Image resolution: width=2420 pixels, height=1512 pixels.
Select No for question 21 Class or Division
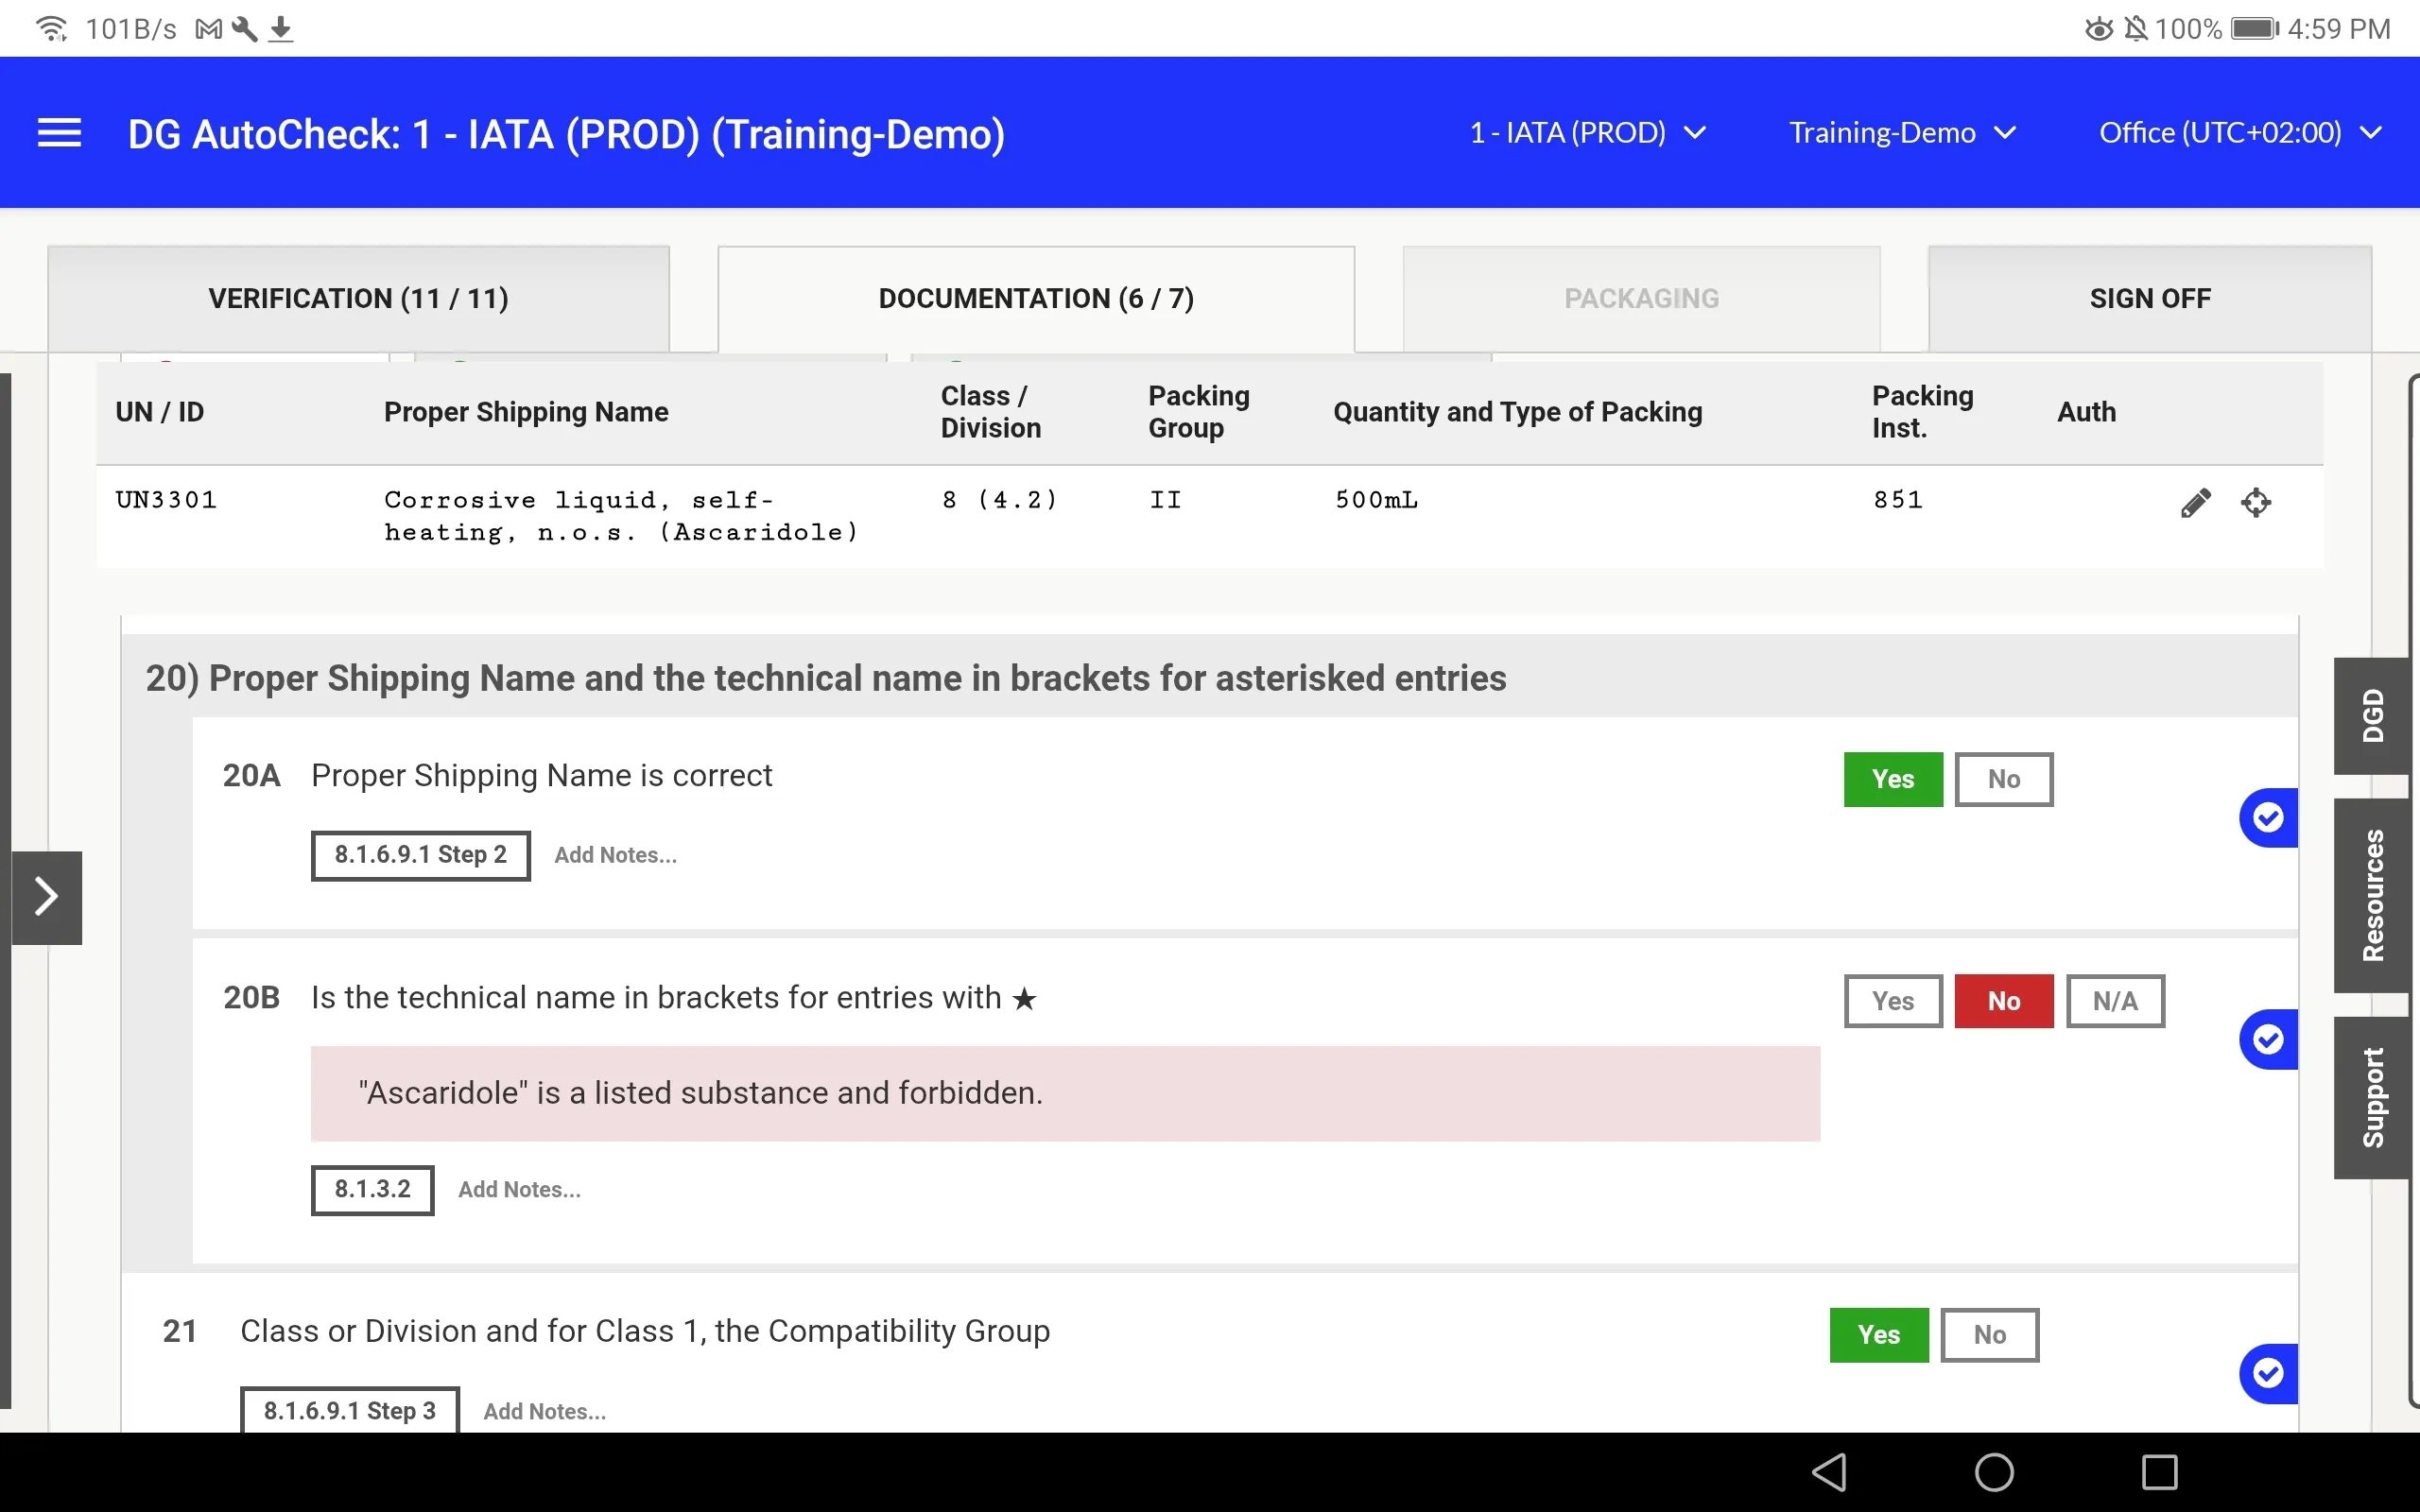[x=1990, y=1335]
